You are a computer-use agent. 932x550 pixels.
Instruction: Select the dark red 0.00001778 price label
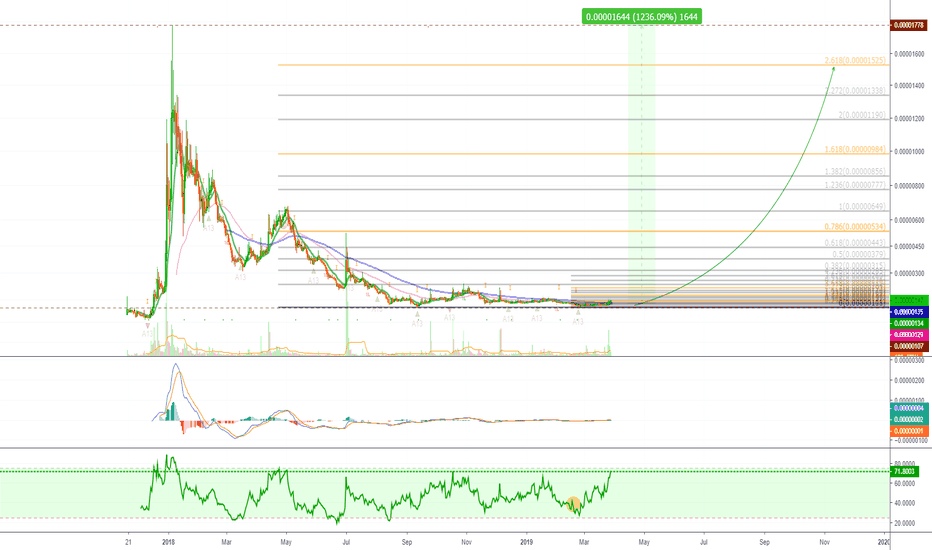click(x=909, y=25)
